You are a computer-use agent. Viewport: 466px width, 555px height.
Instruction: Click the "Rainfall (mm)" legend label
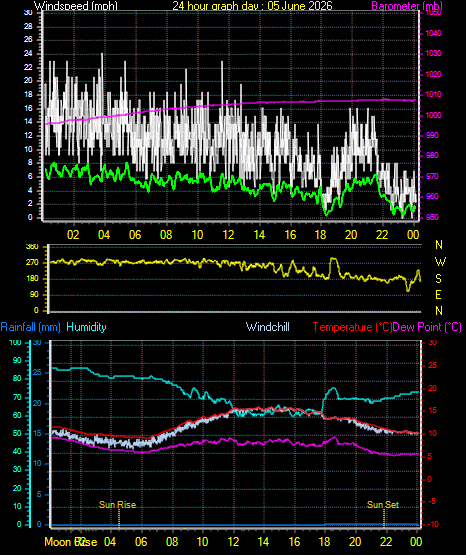tap(30, 327)
